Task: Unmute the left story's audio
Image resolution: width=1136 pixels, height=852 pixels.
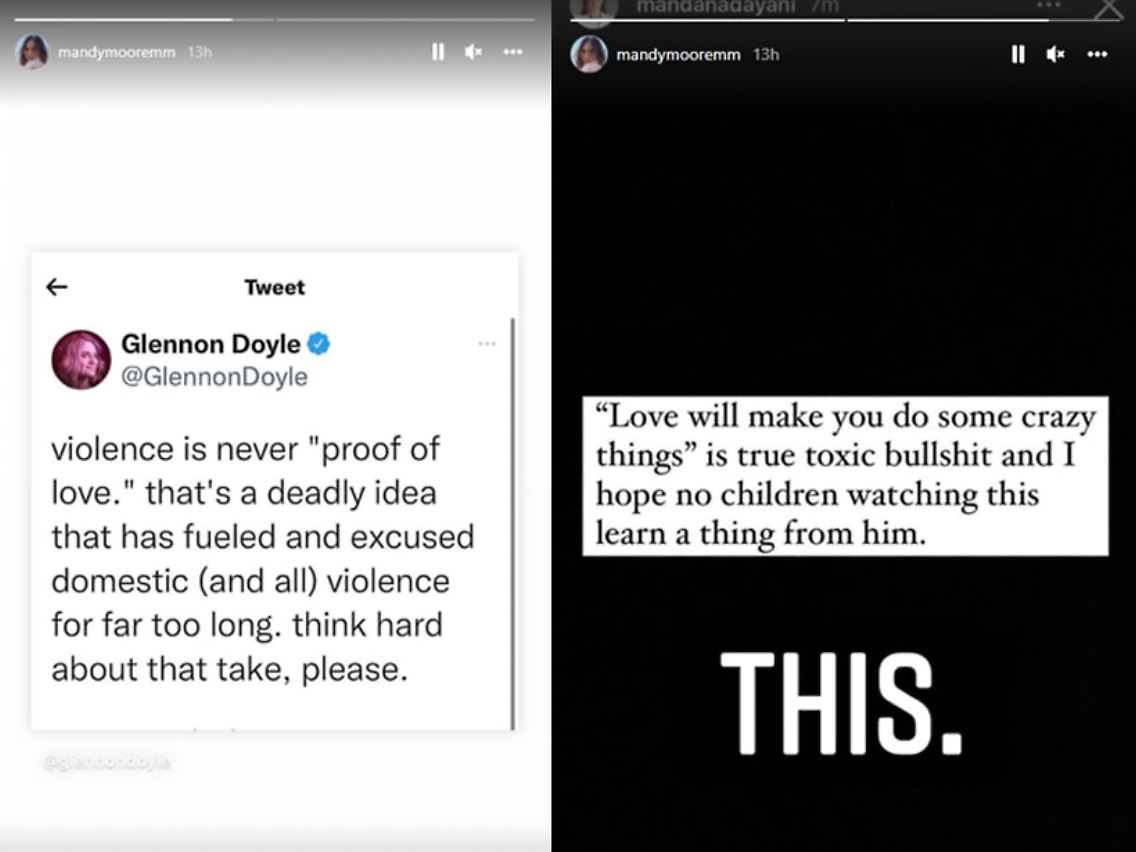Action: click(x=474, y=52)
